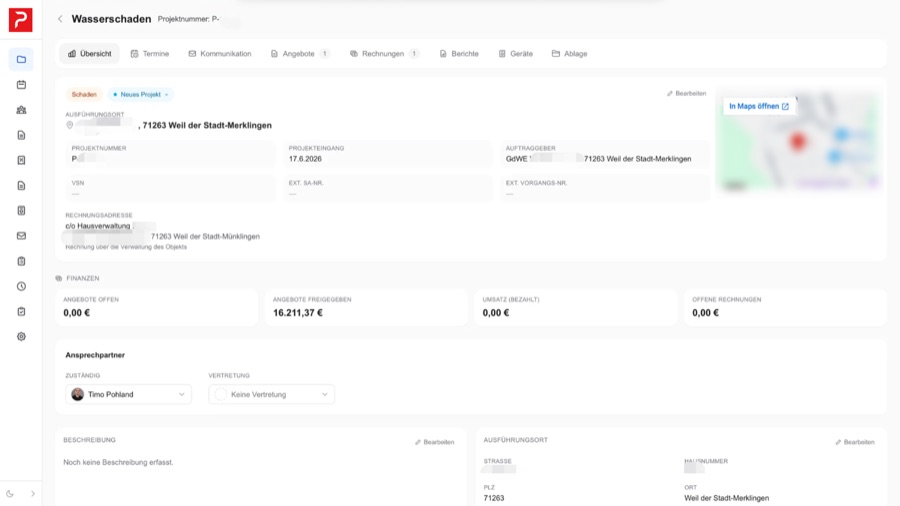This screenshot has width=900, height=506.
Task: Open the calendar icon in sidebar
Action: [x=21, y=85]
